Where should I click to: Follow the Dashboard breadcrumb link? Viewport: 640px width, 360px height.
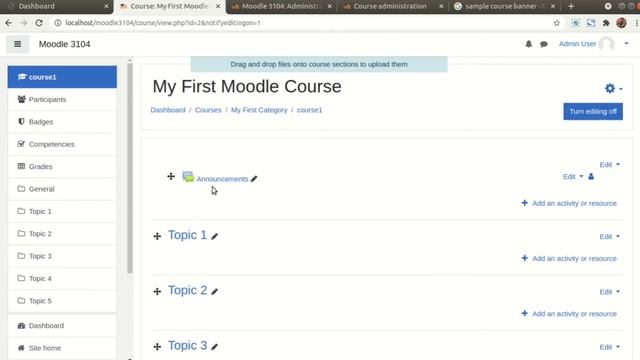tap(168, 110)
